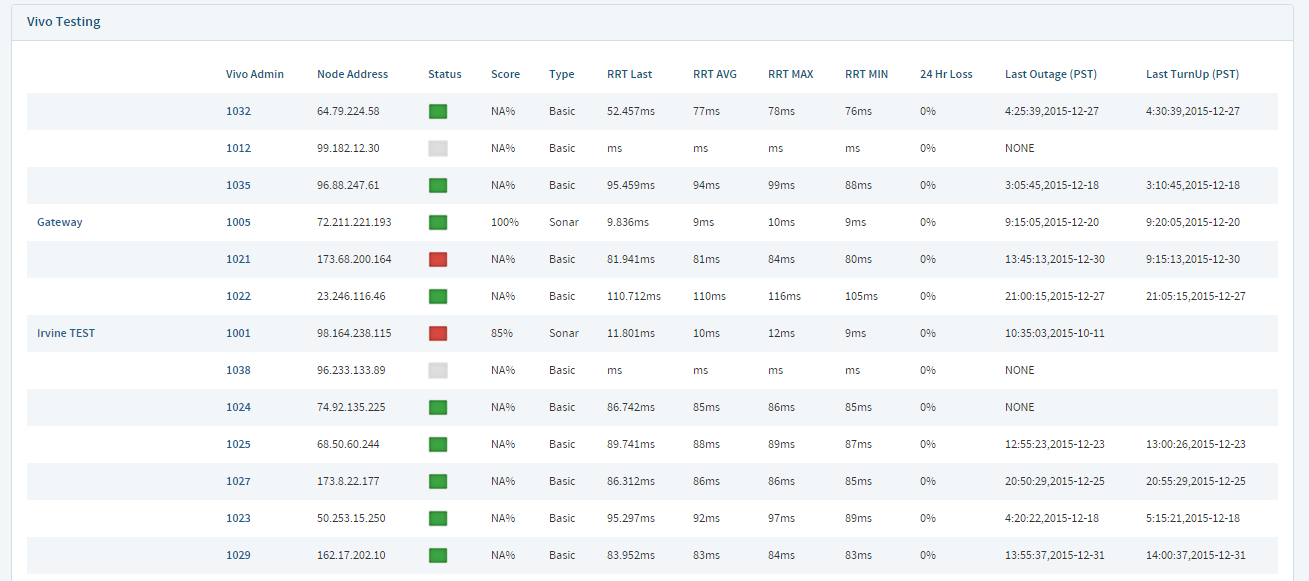Click node address 99.182.12.30

(x=348, y=148)
